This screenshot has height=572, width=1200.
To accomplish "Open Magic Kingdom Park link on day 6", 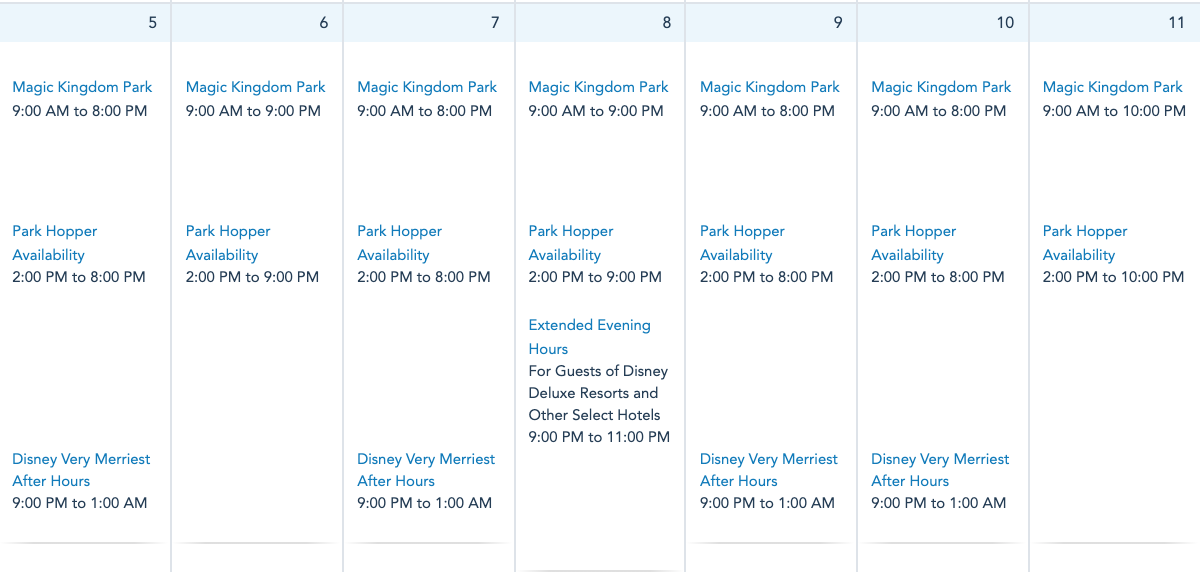I will (x=255, y=87).
